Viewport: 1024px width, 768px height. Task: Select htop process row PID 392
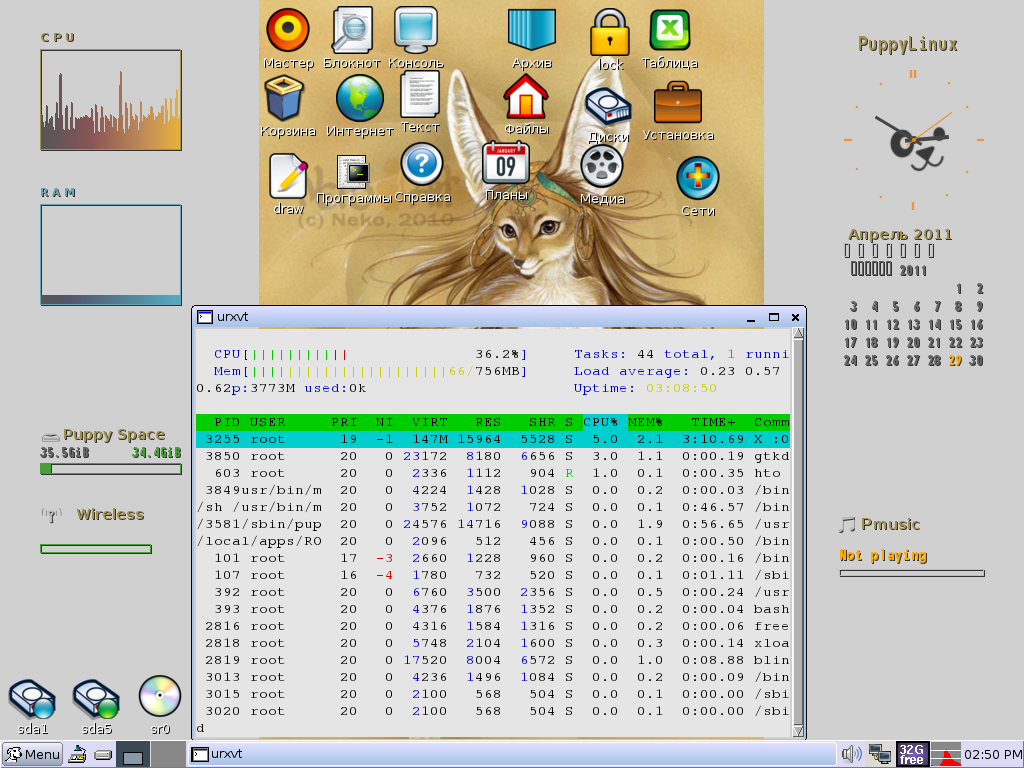(492, 592)
